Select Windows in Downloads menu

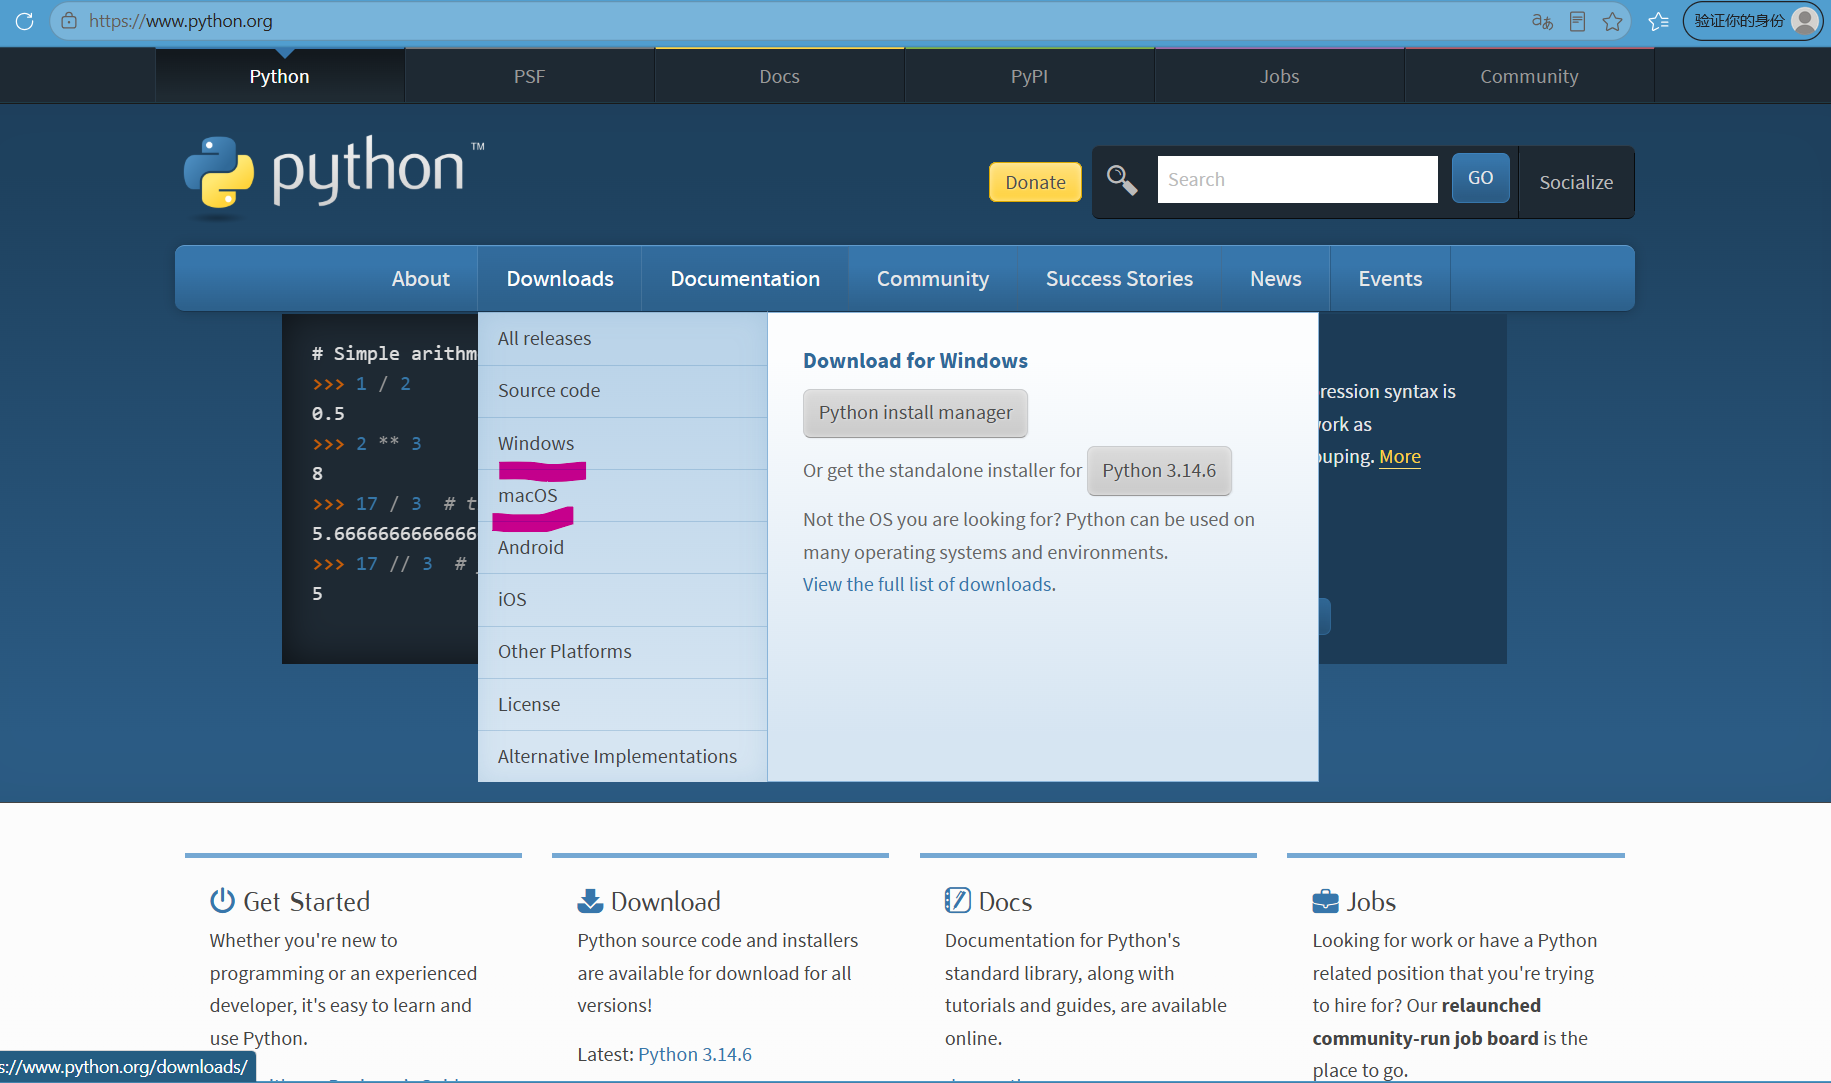(622, 443)
